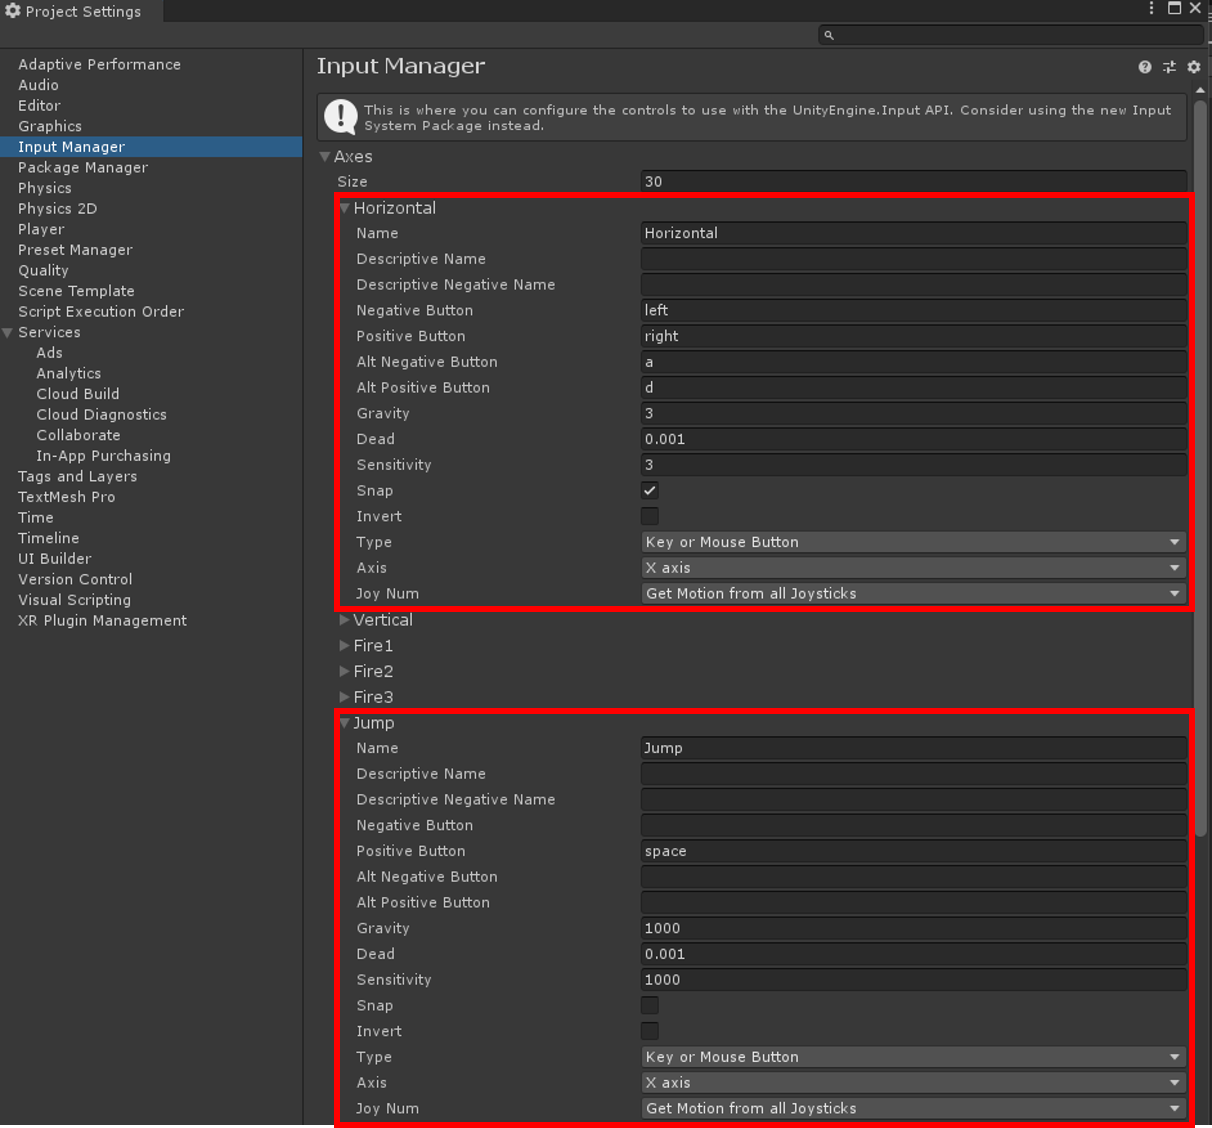The width and height of the screenshot is (1212, 1128).
Task: Open the Input Manager gear menu
Action: (1194, 67)
